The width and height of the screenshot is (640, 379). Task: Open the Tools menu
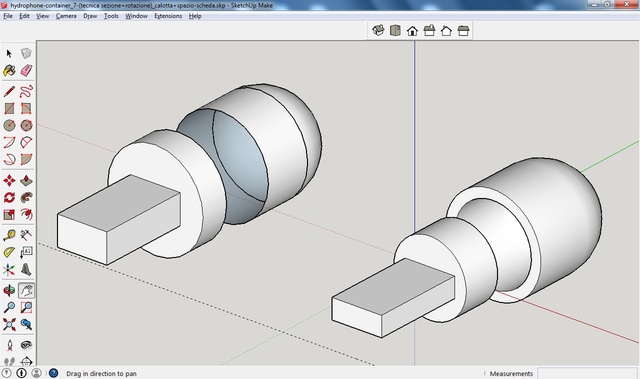(111, 16)
